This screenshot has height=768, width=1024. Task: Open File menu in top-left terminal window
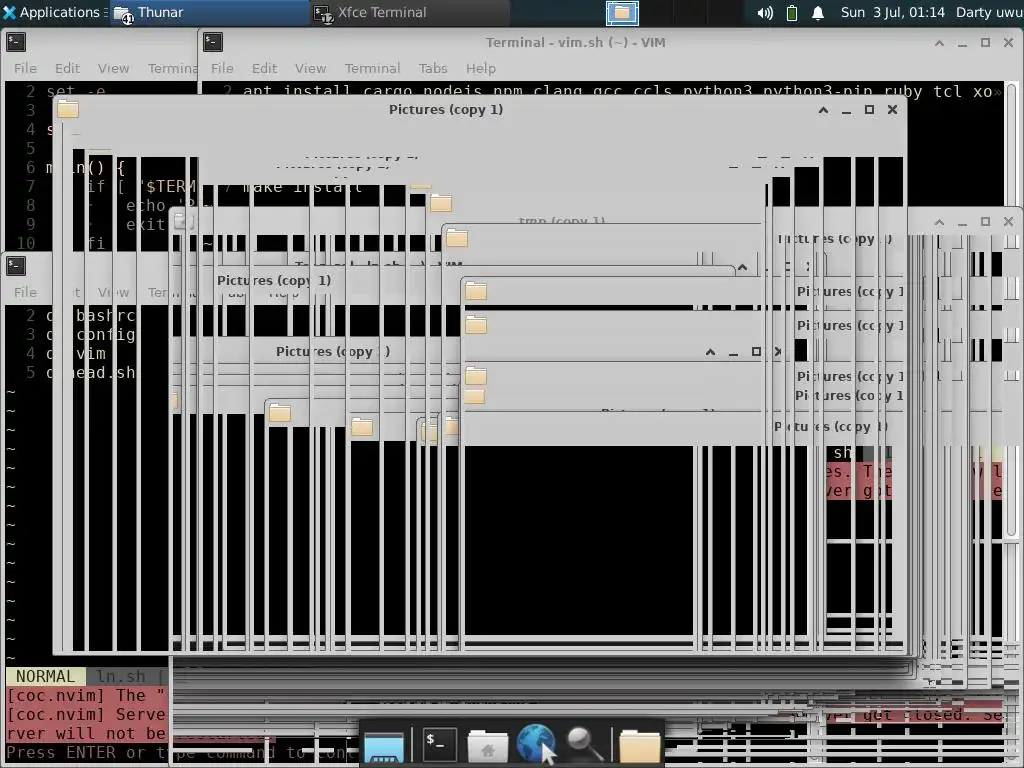pyautogui.click(x=25, y=68)
